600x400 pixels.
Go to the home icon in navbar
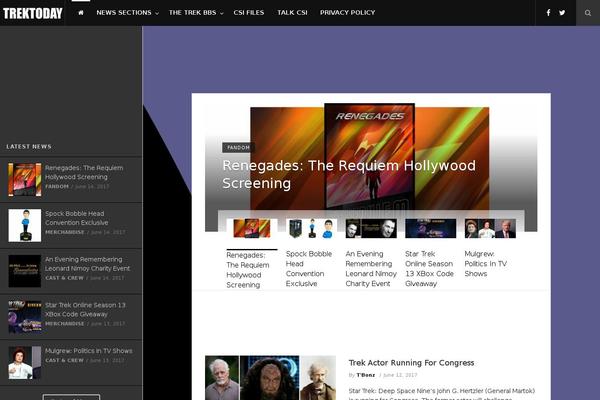(81, 13)
